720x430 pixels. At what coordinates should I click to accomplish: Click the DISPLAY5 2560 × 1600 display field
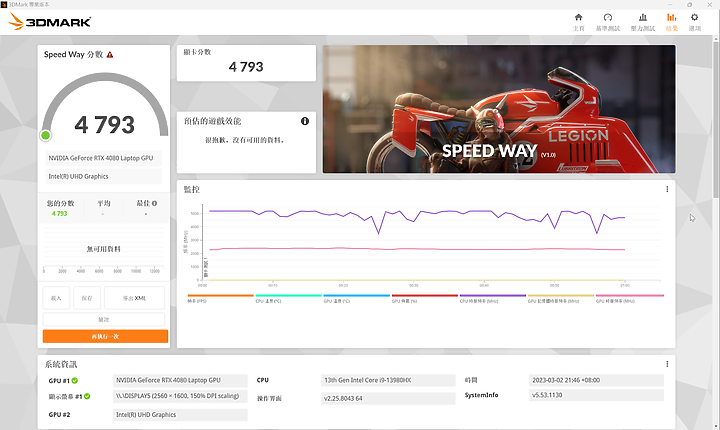click(x=180, y=396)
